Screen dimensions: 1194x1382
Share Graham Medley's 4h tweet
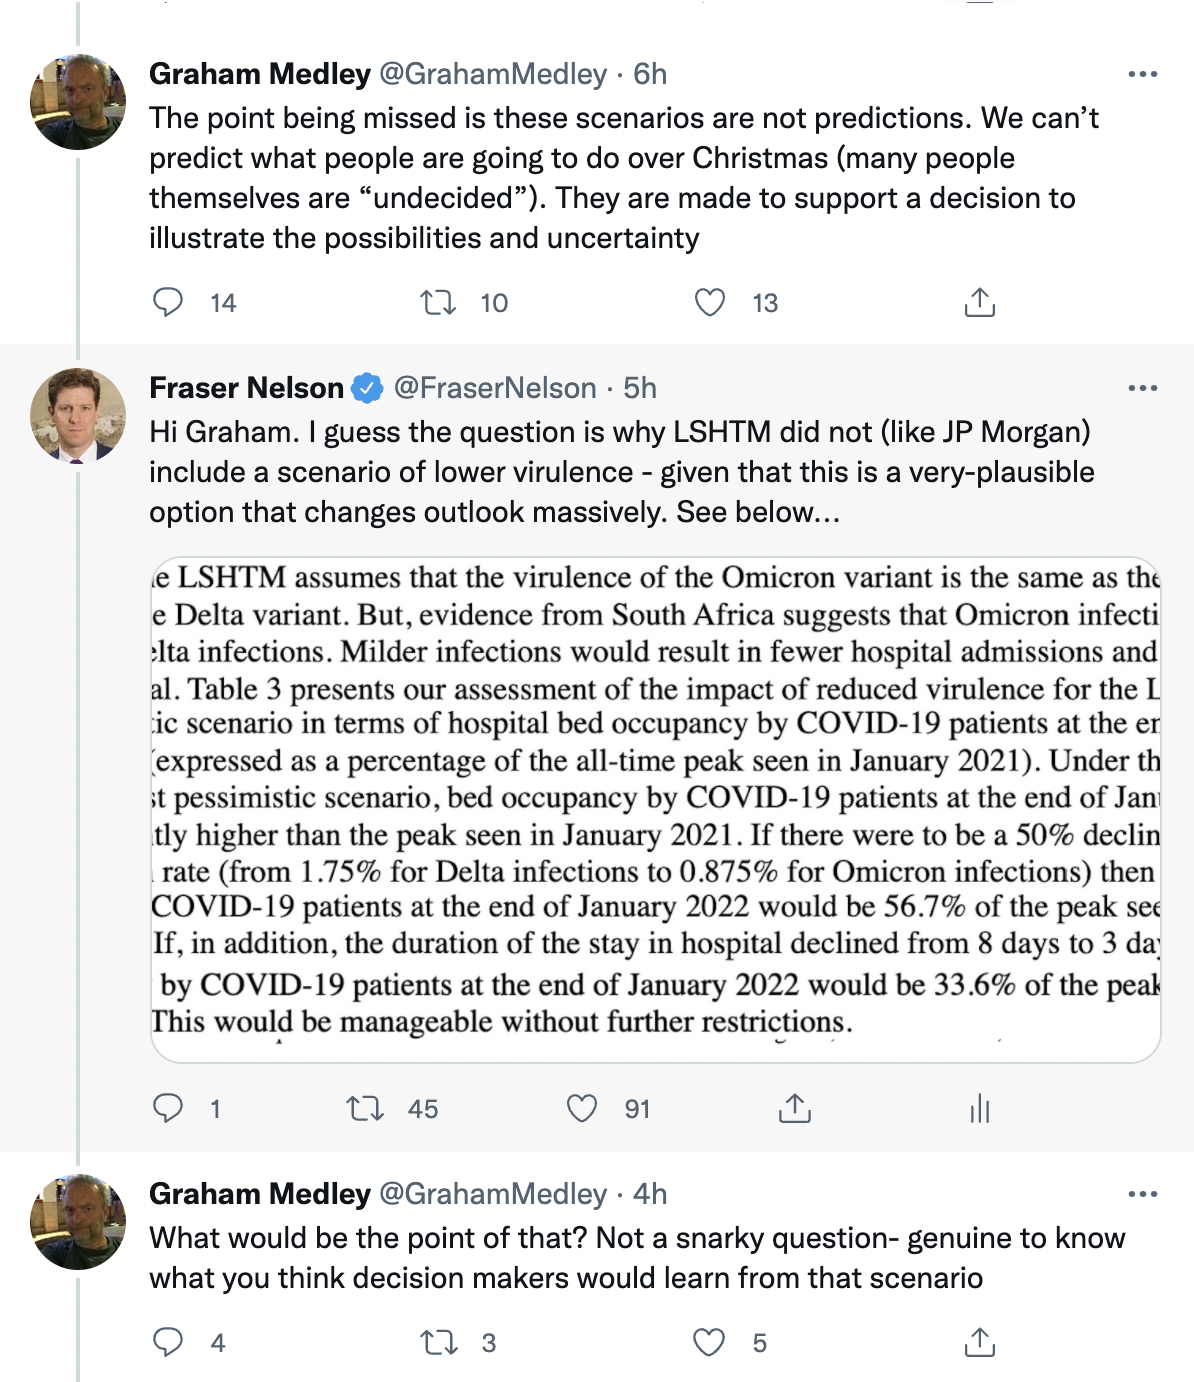pos(980,1342)
